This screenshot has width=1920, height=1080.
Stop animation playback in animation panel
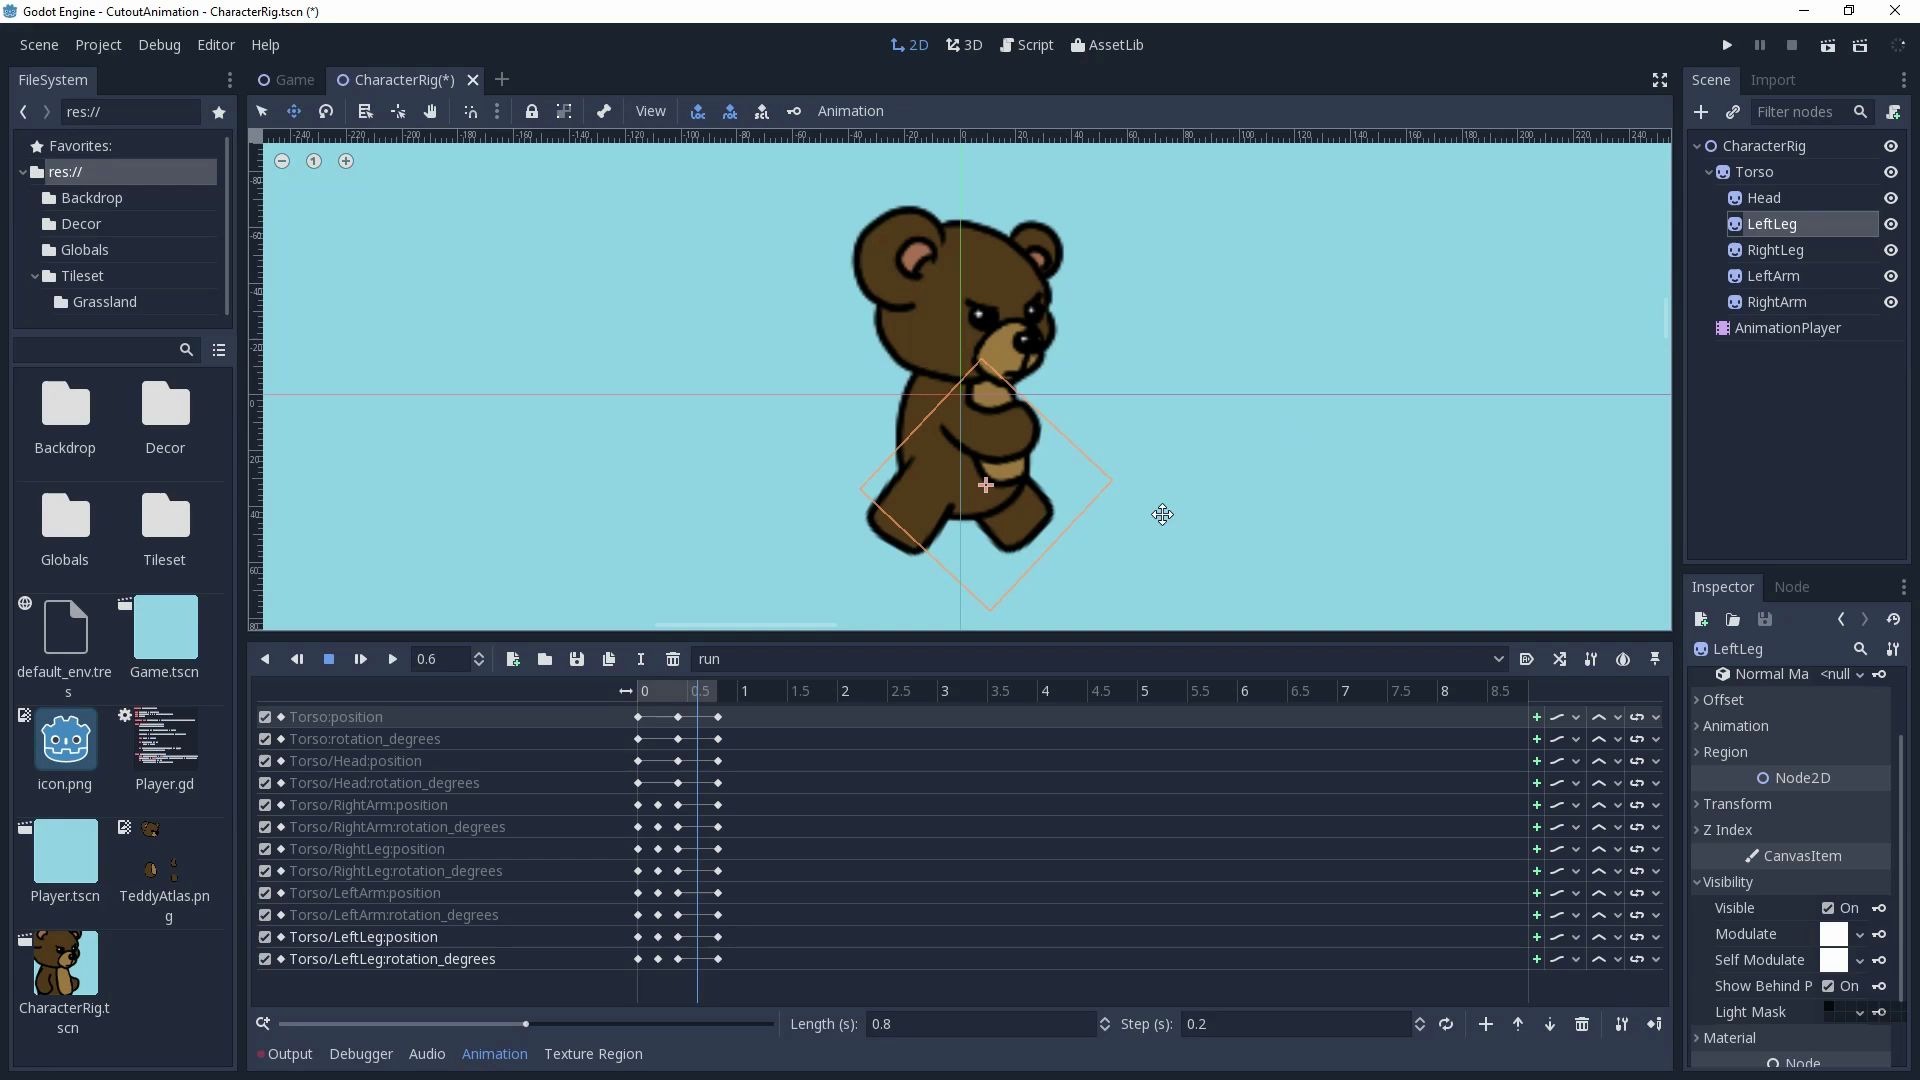click(328, 659)
